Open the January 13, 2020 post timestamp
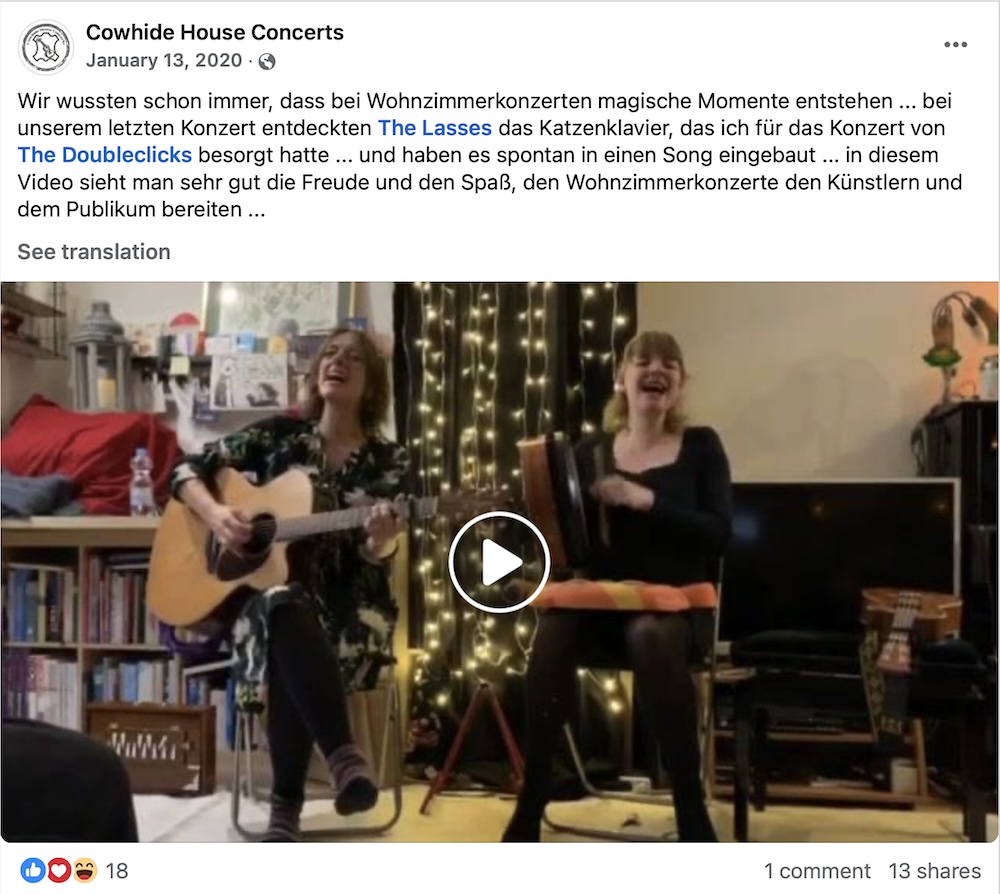The height and width of the screenshot is (894, 1000). tap(164, 60)
